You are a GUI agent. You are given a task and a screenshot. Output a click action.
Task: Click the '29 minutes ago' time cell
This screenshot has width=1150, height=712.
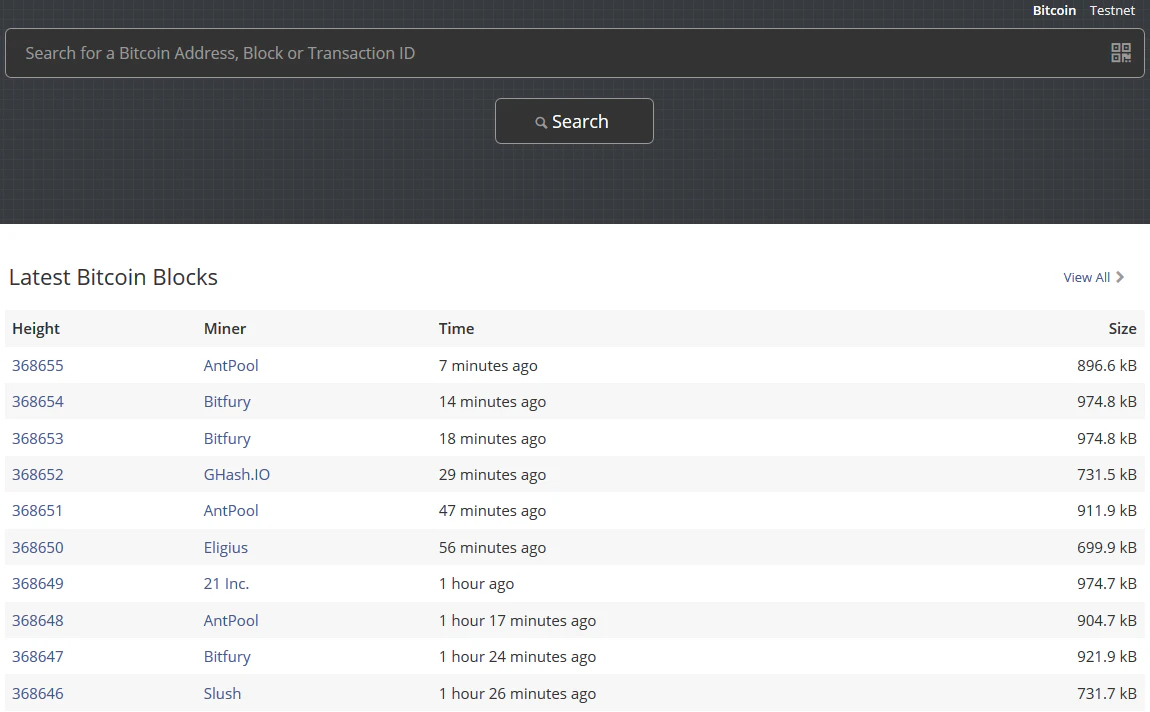(492, 474)
